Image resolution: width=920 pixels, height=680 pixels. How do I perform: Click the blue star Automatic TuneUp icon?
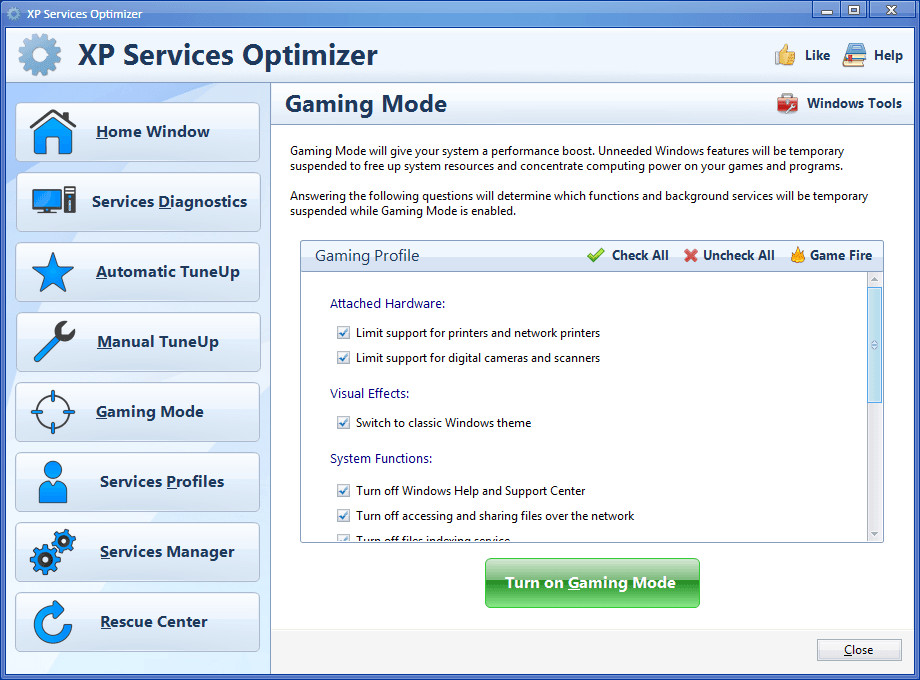tap(53, 272)
